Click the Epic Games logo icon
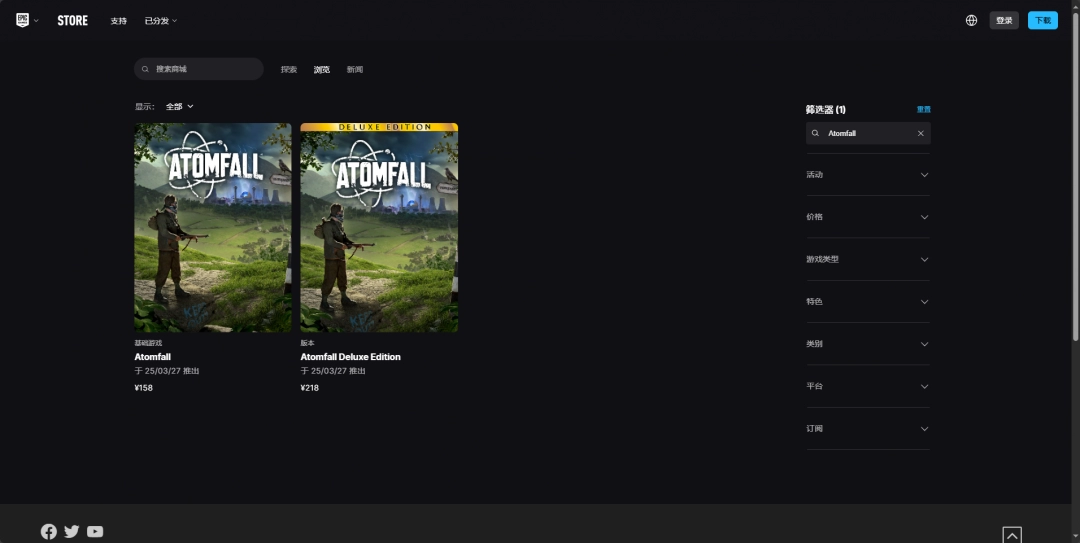 22,20
